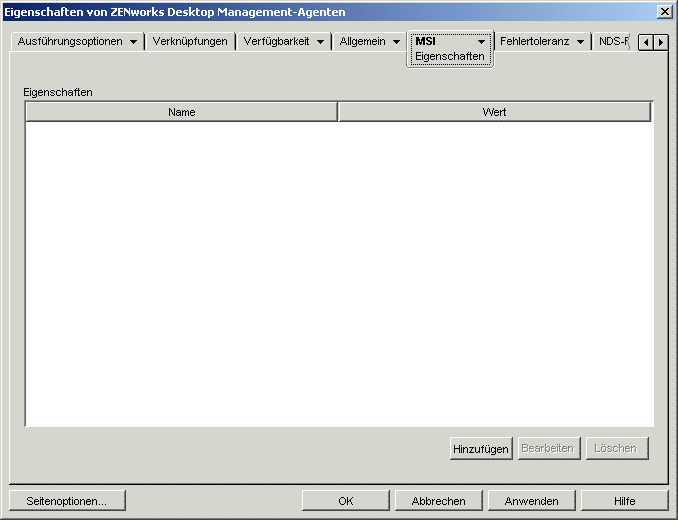Close the Eigenschaften dialog window
The height and width of the screenshot is (520, 678).
point(664,12)
